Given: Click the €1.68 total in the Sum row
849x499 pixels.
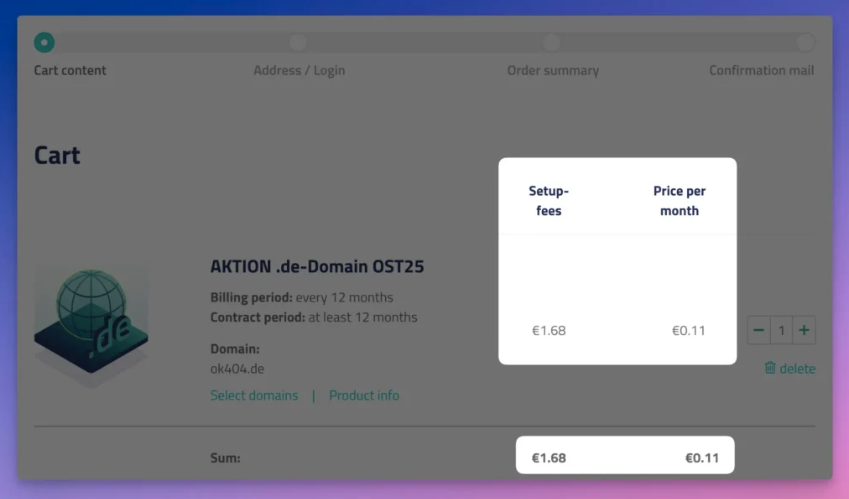Looking at the screenshot, I should pyautogui.click(x=548, y=458).
